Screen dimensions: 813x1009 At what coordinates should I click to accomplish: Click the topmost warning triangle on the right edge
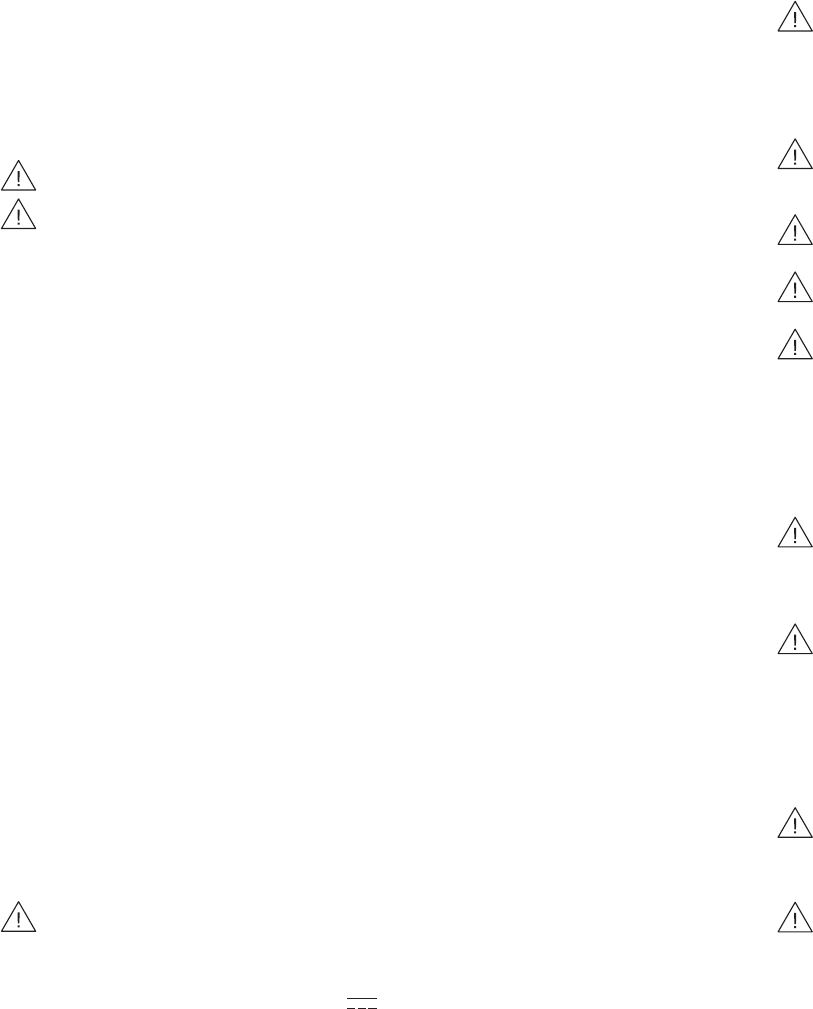click(x=795, y=17)
